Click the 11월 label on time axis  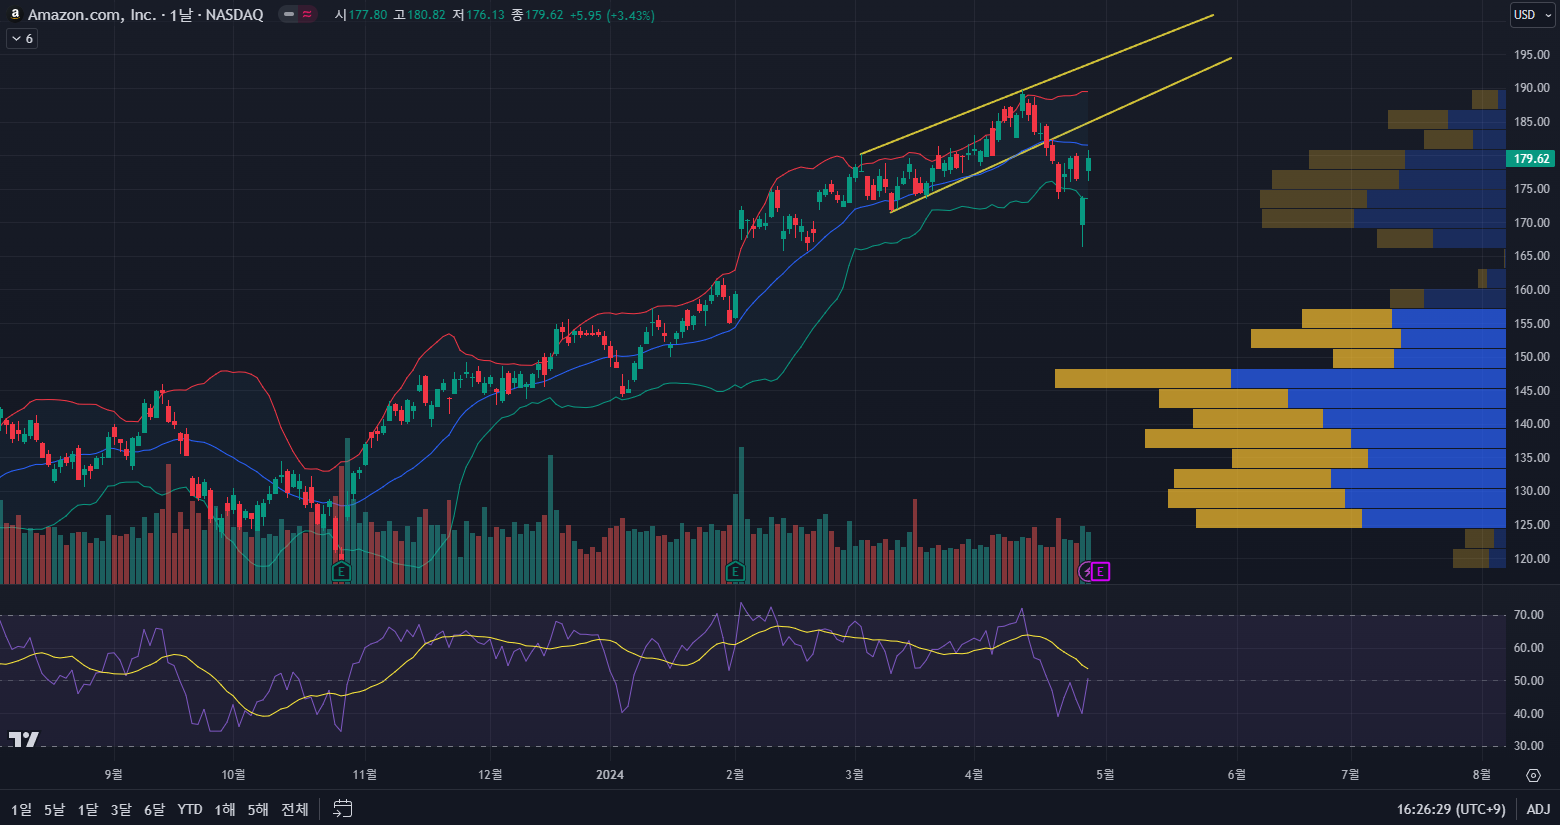pos(365,775)
